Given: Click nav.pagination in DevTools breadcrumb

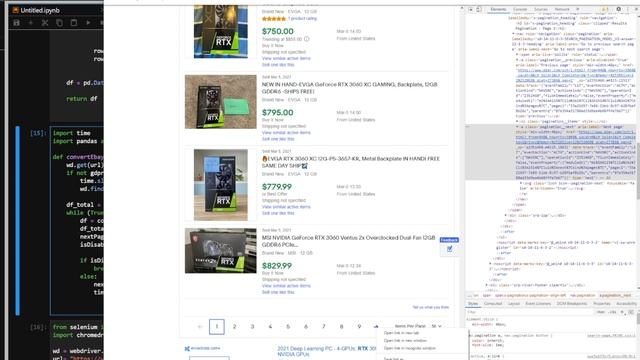Looking at the screenshot, I should 582,295.
